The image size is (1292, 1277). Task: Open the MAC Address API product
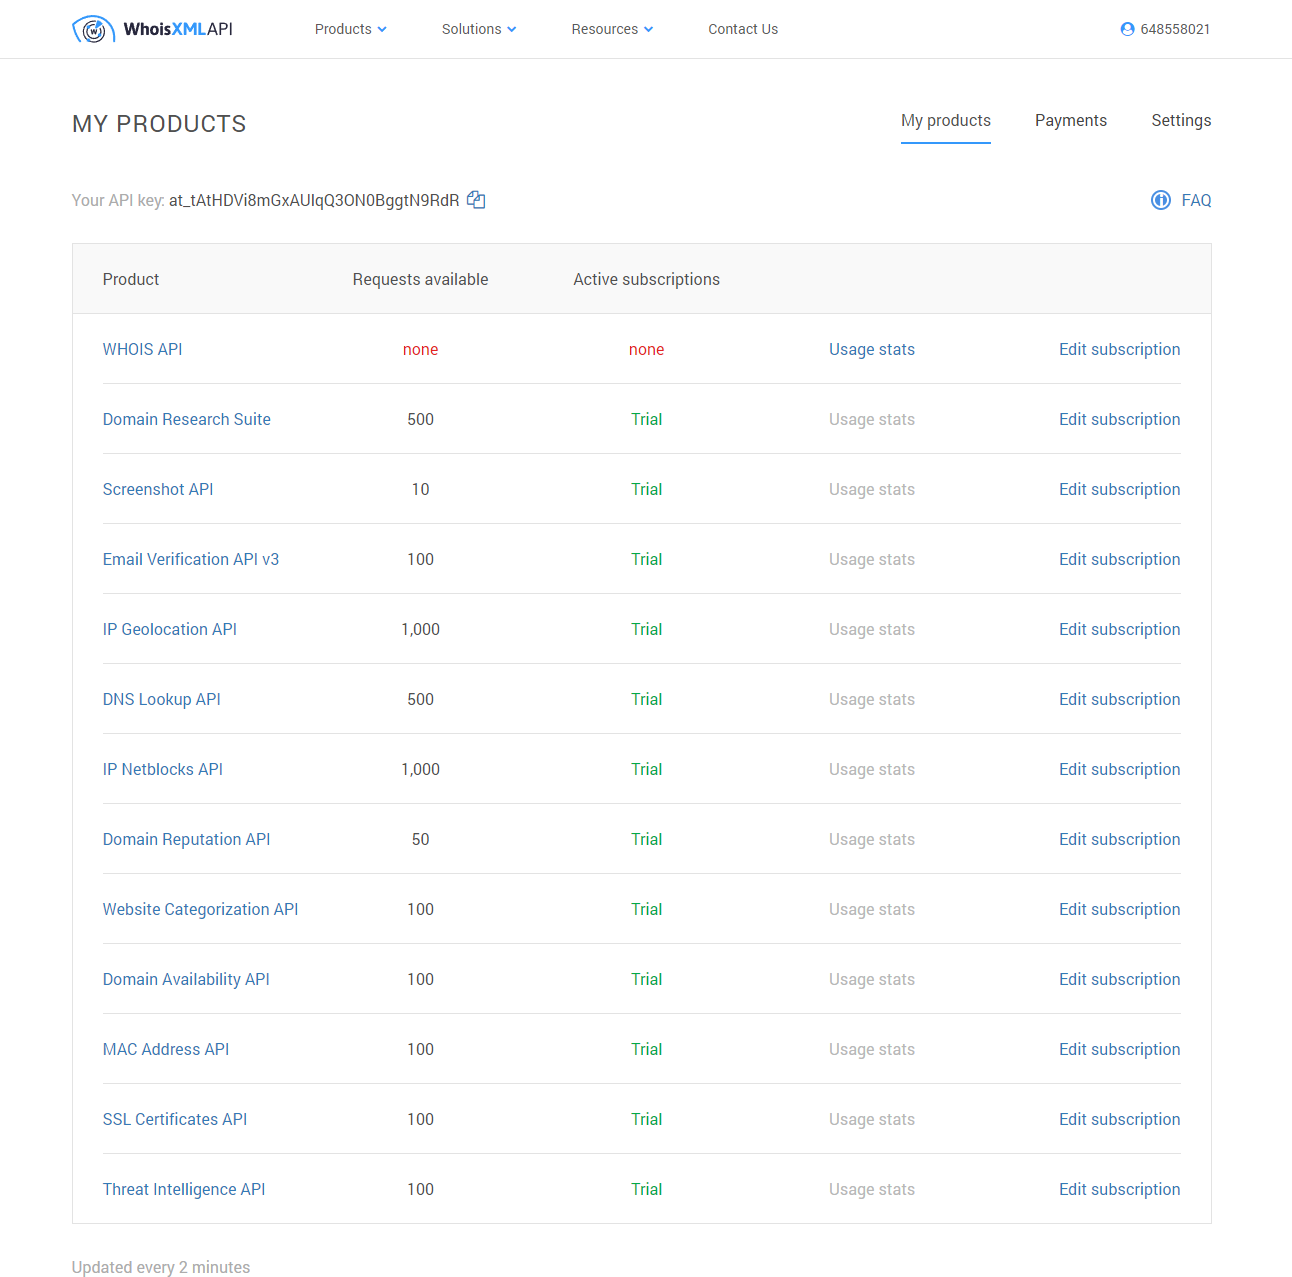tap(166, 1049)
